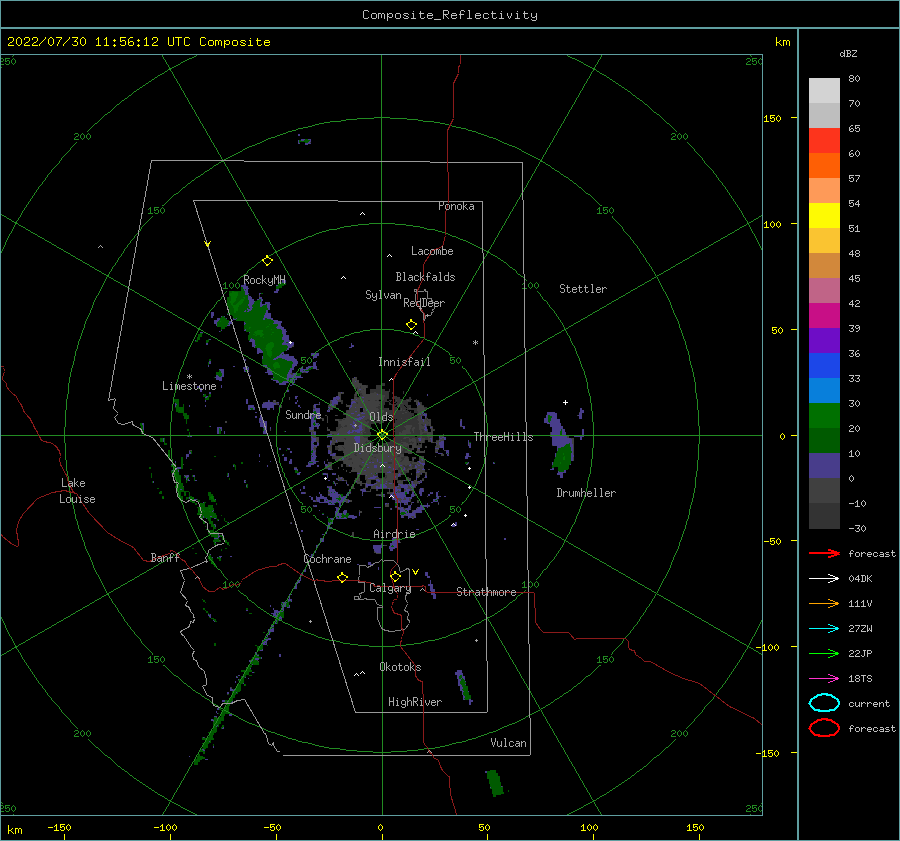
Task: Click the green echo east of HighRiver
Action: [464, 686]
